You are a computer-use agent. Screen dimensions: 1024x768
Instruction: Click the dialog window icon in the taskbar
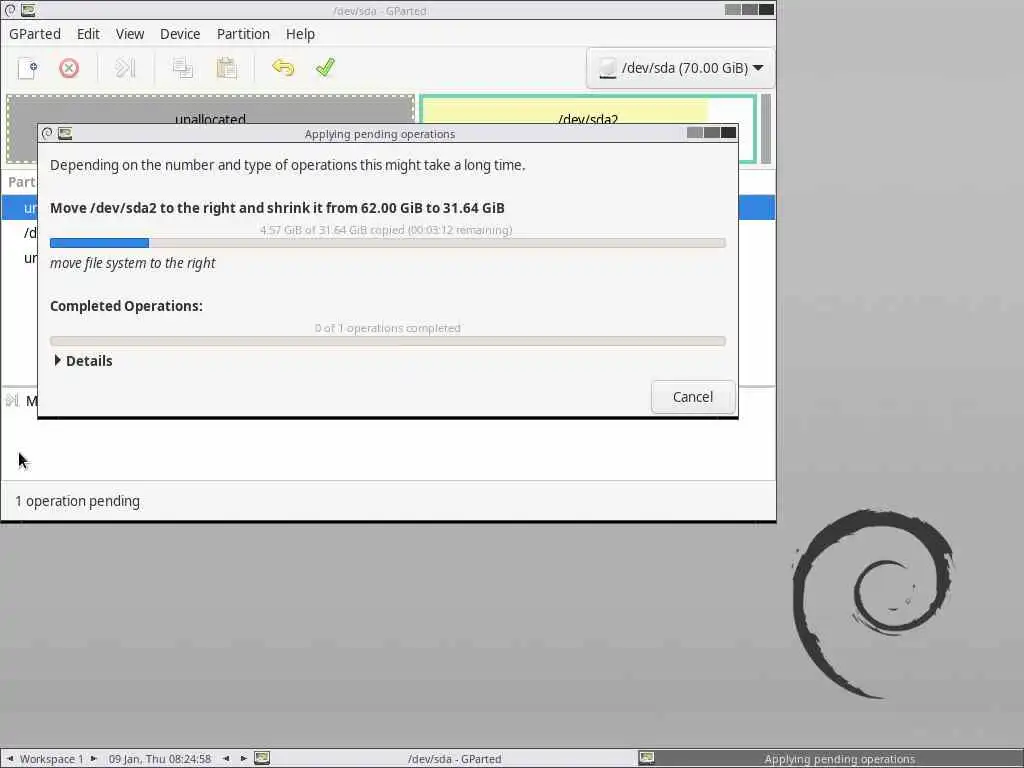647,758
